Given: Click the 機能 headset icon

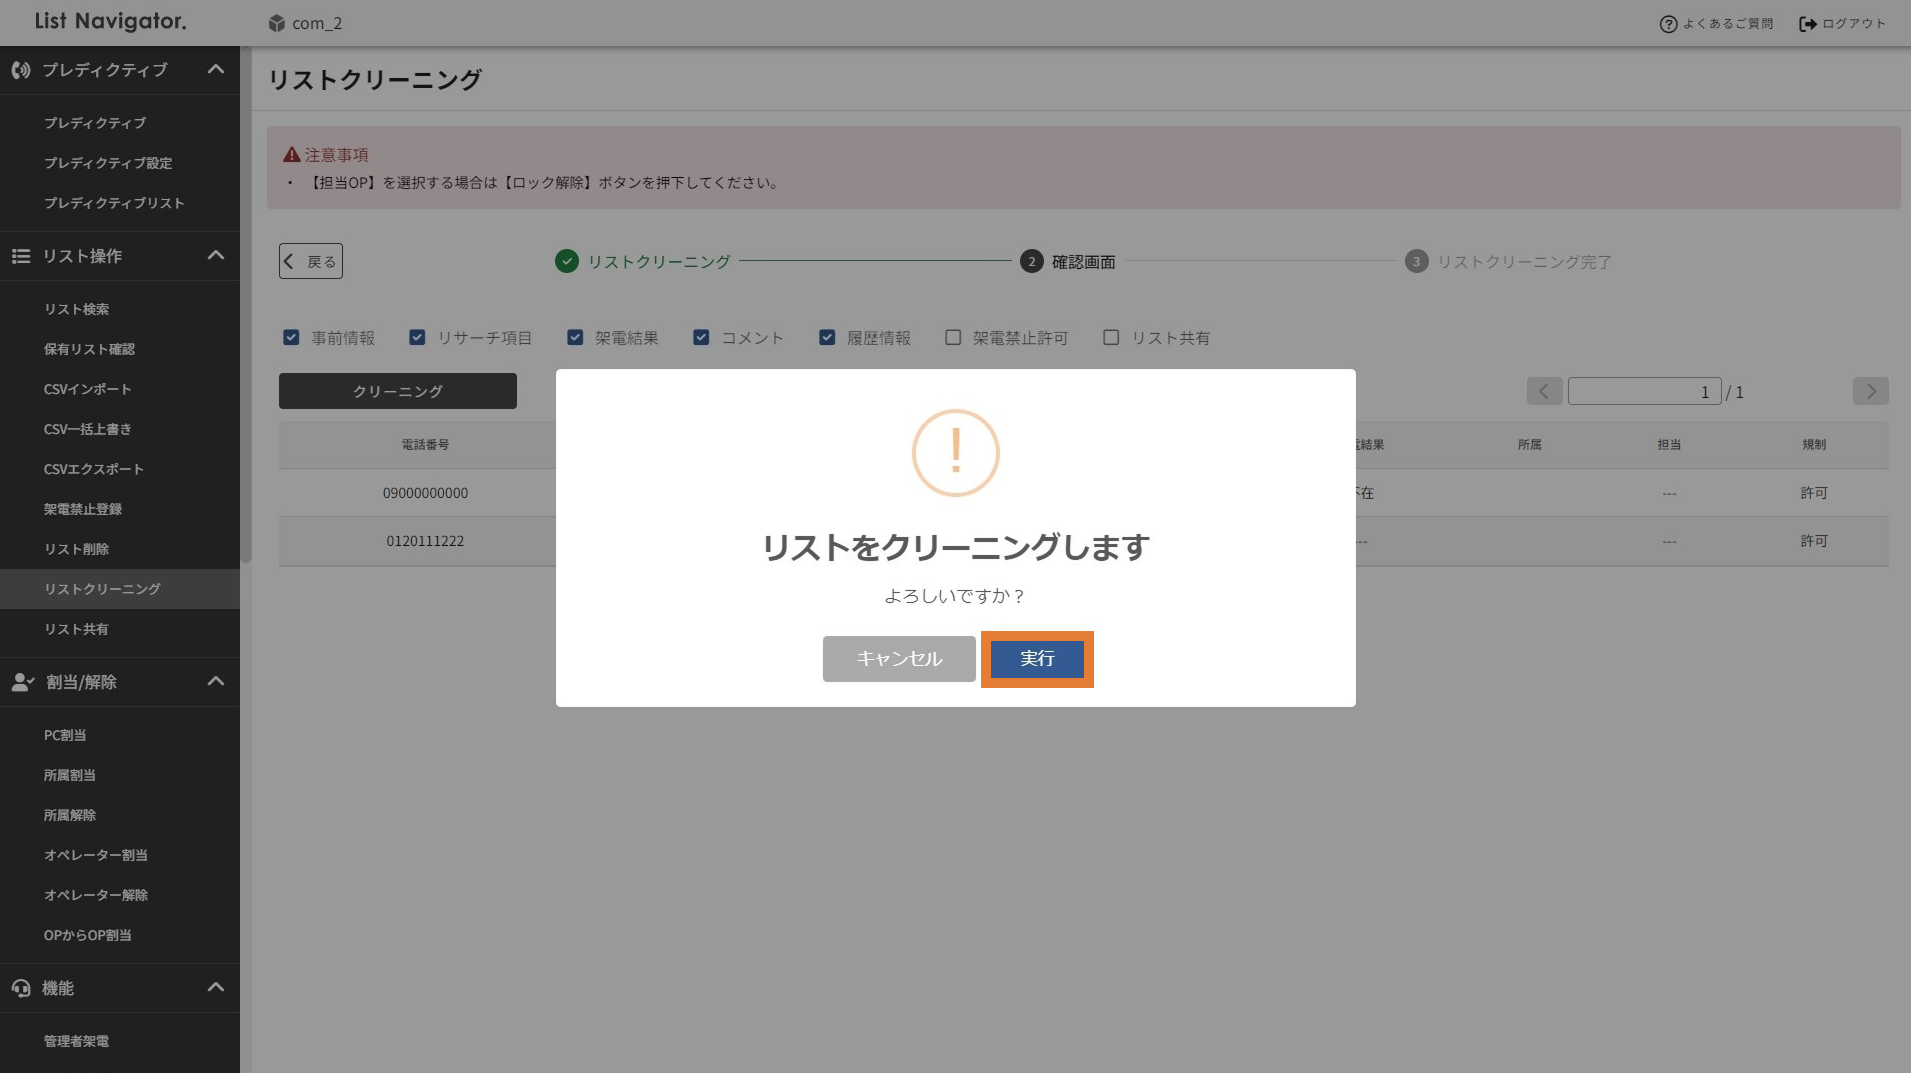Looking at the screenshot, I should point(21,988).
